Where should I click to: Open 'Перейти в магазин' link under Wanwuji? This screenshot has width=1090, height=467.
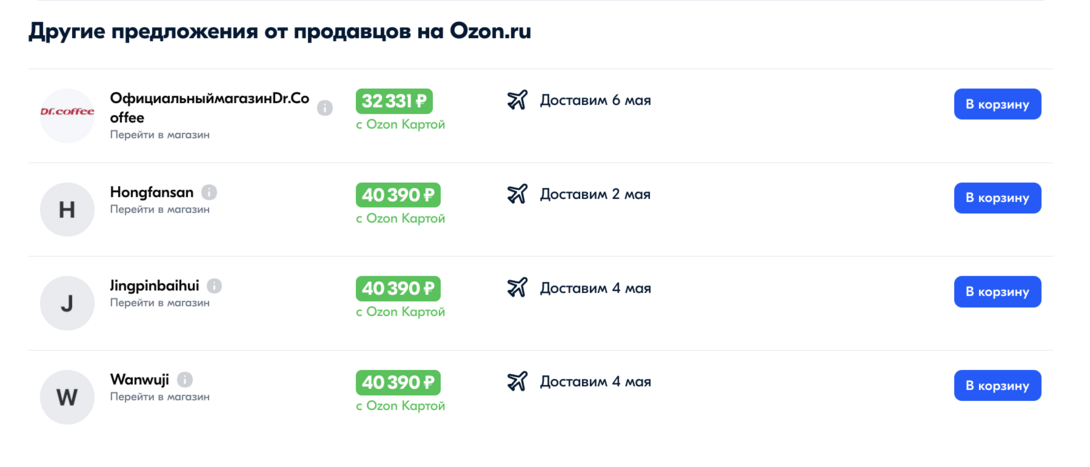160,397
